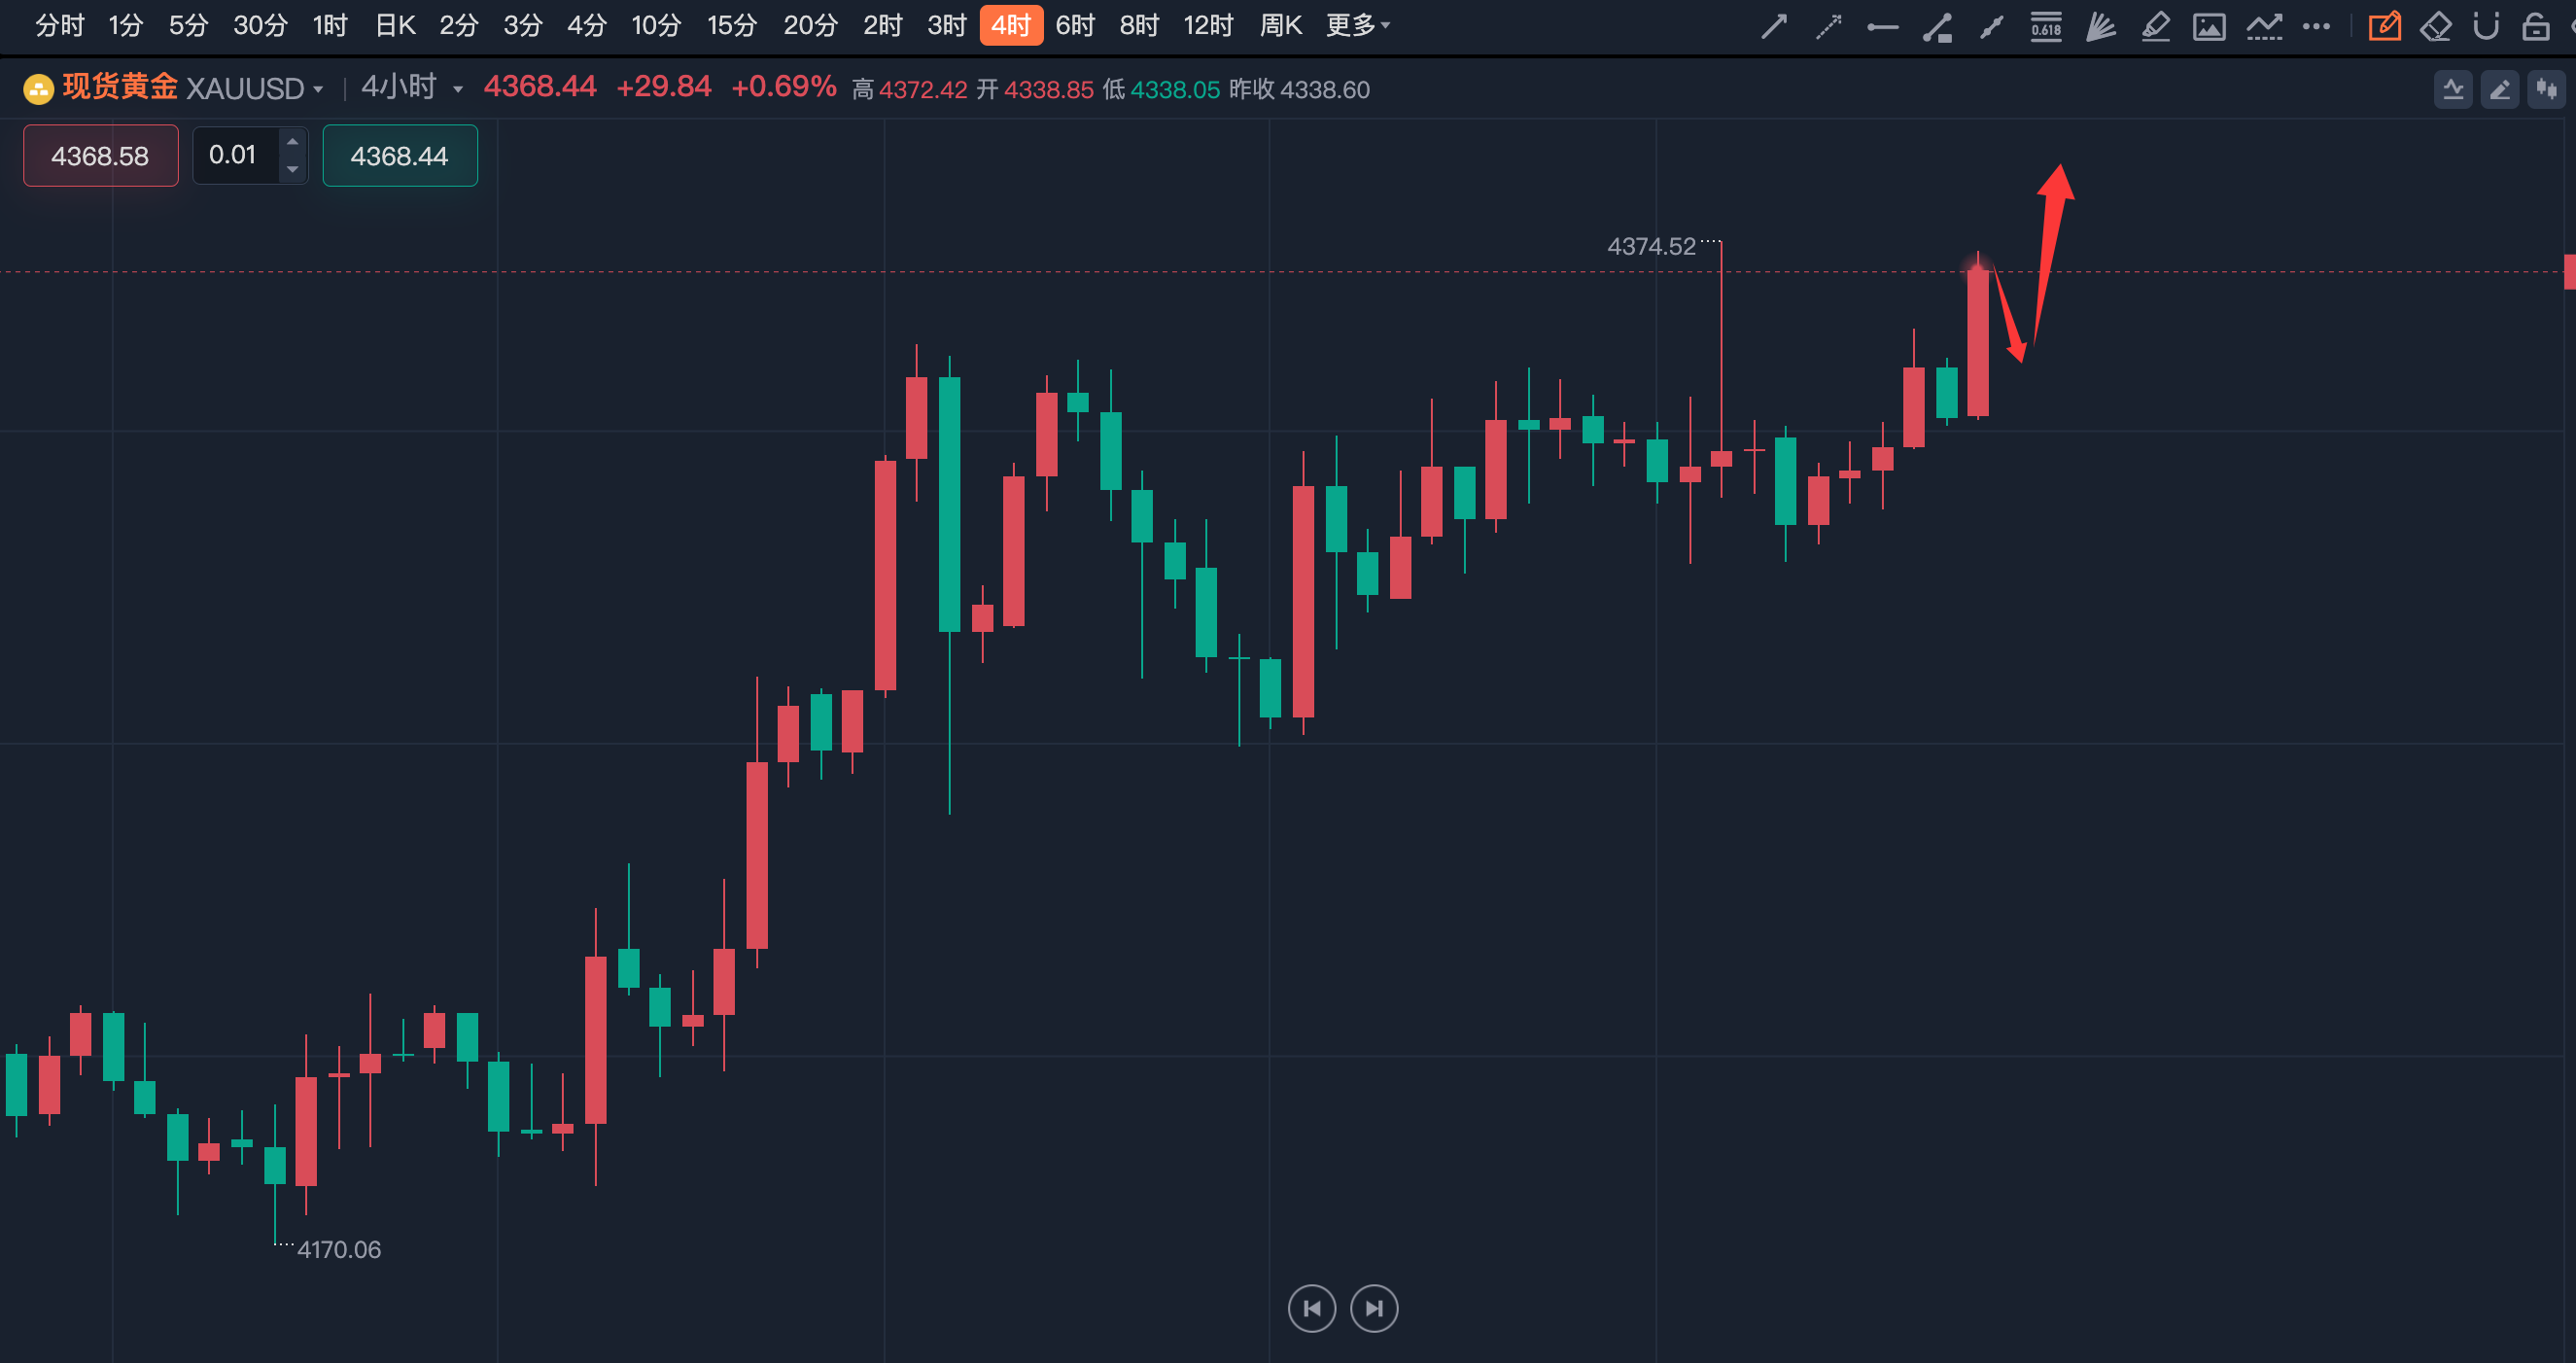The height and width of the screenshot is (1363, 2576).
Task: Select the highlighter marker tool
Action: (x=2155, y=26)
